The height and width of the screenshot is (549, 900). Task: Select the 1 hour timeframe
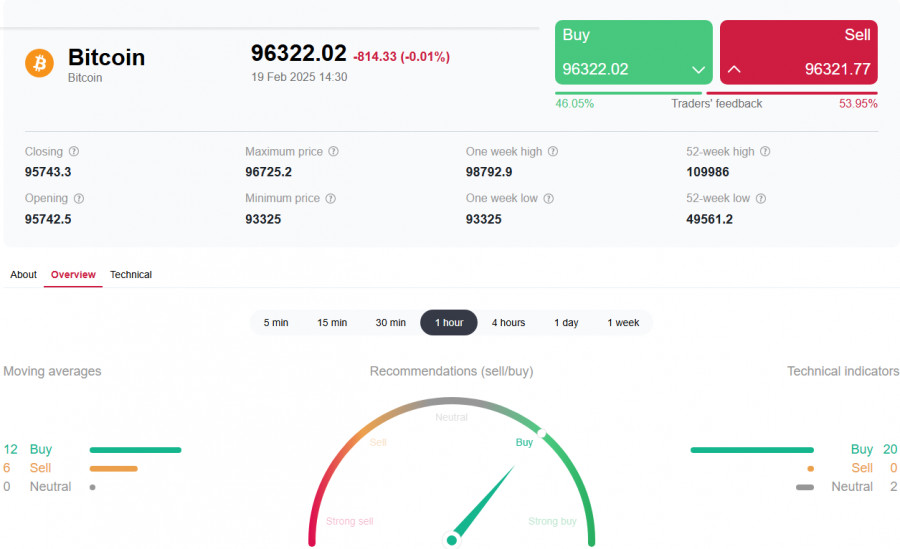tap(449, 323)
